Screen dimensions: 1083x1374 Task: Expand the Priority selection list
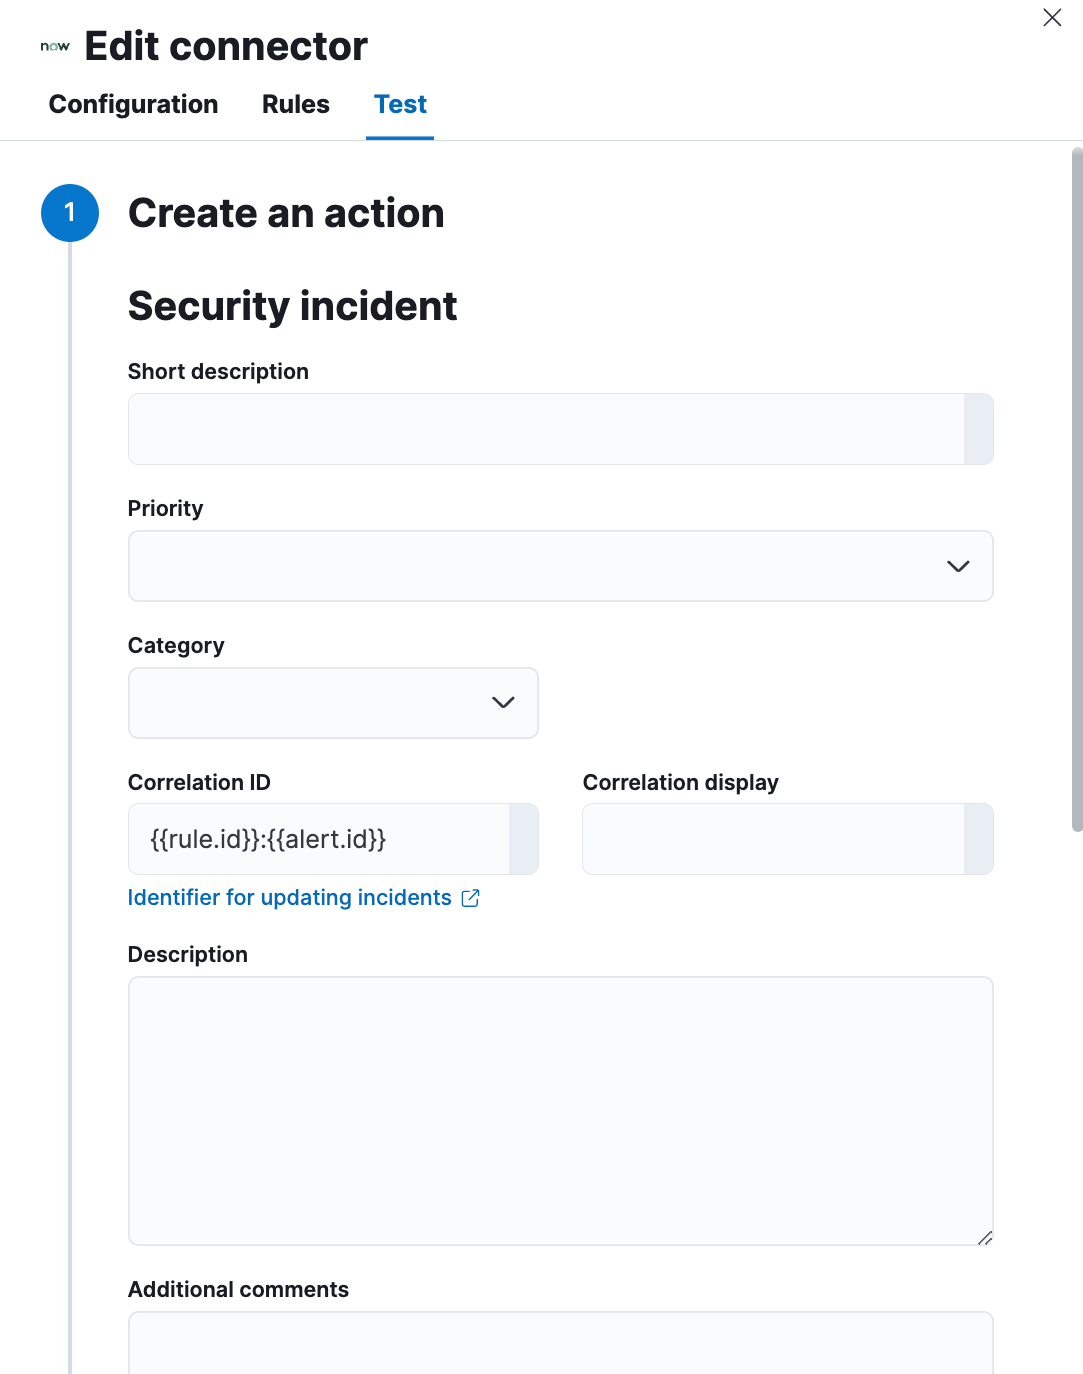point(560,566)
